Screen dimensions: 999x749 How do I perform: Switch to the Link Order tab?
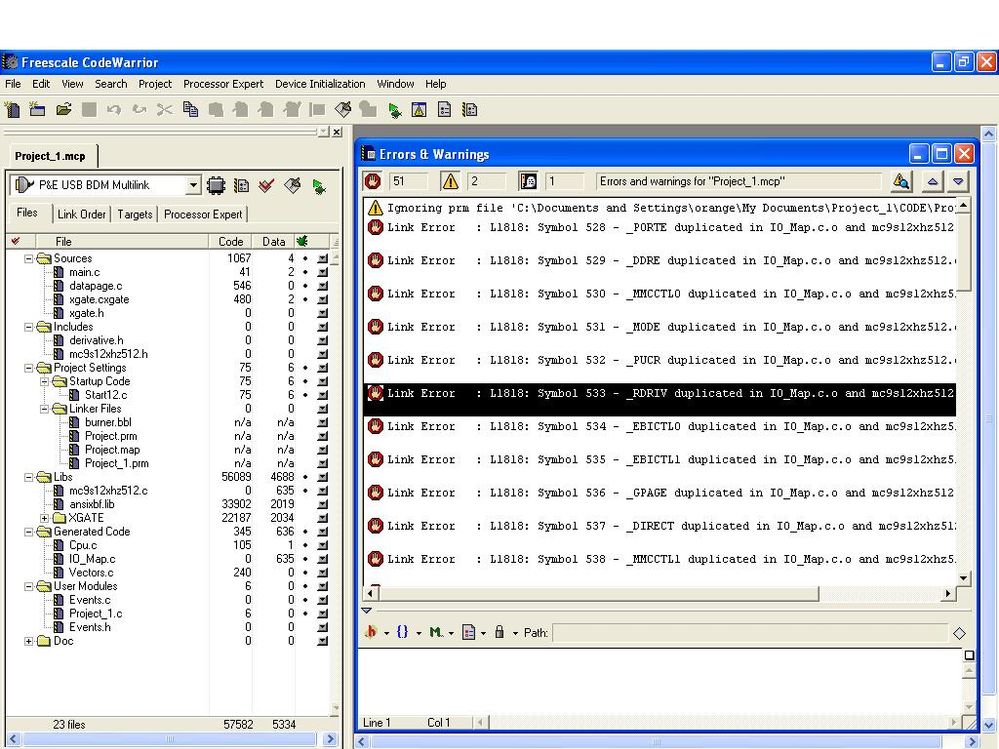coord(82,215)
